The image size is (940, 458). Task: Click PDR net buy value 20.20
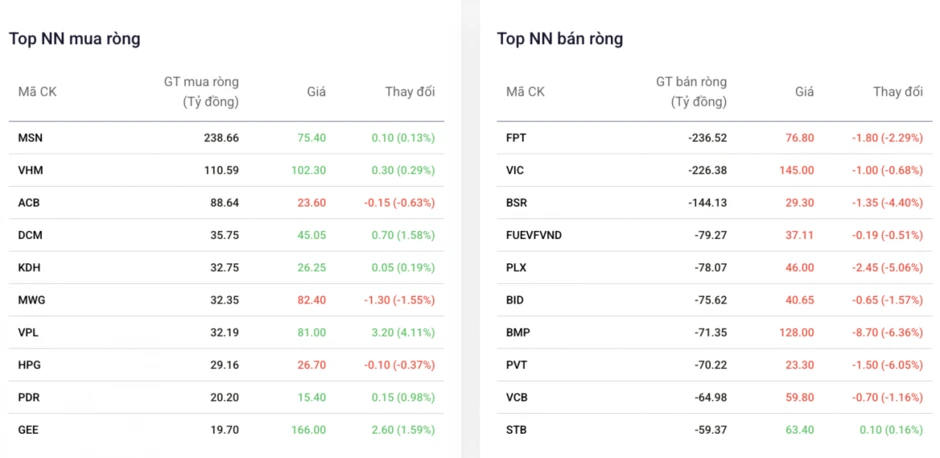224,397
